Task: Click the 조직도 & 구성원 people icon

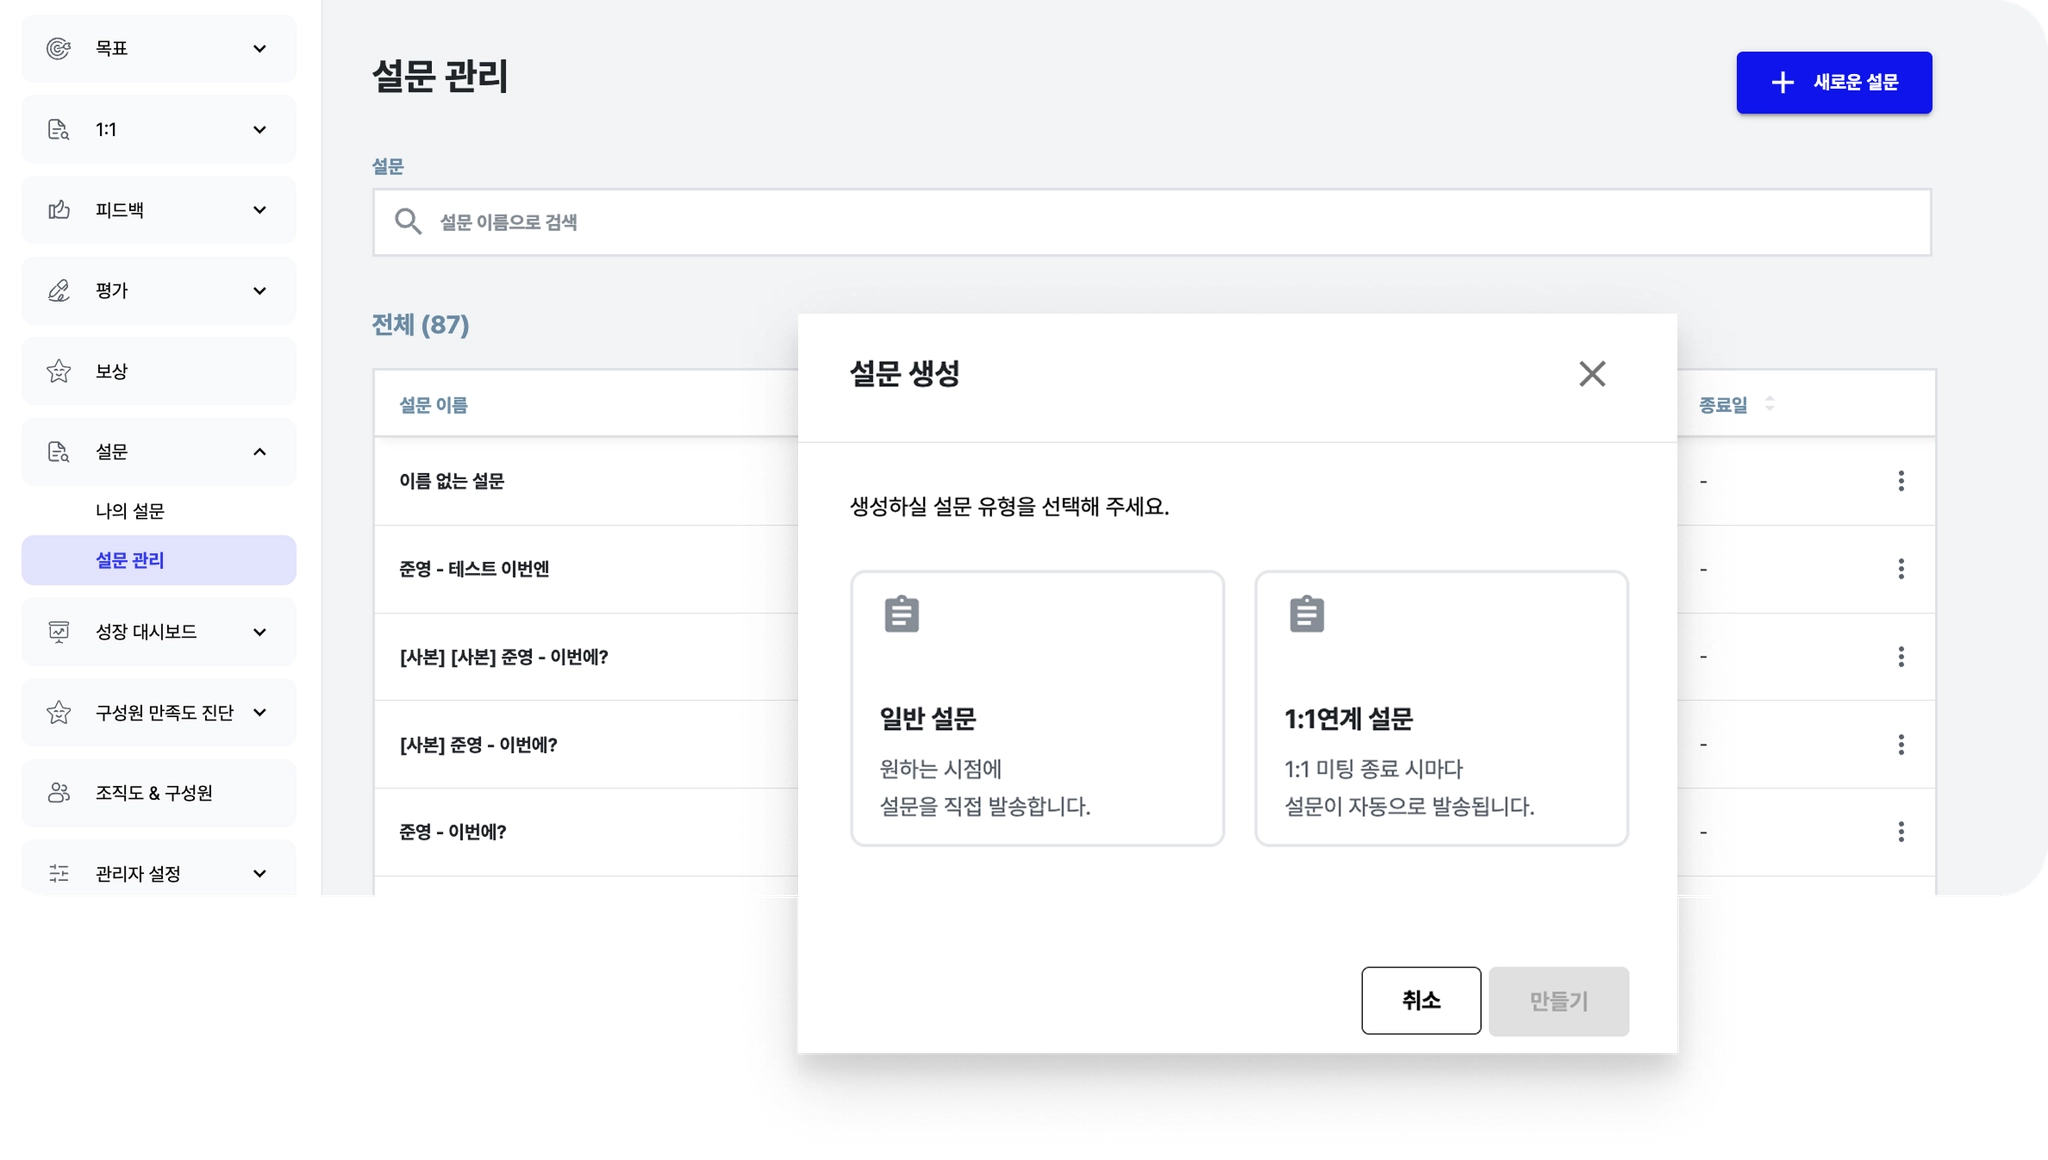Action: (x=59, y=793)
